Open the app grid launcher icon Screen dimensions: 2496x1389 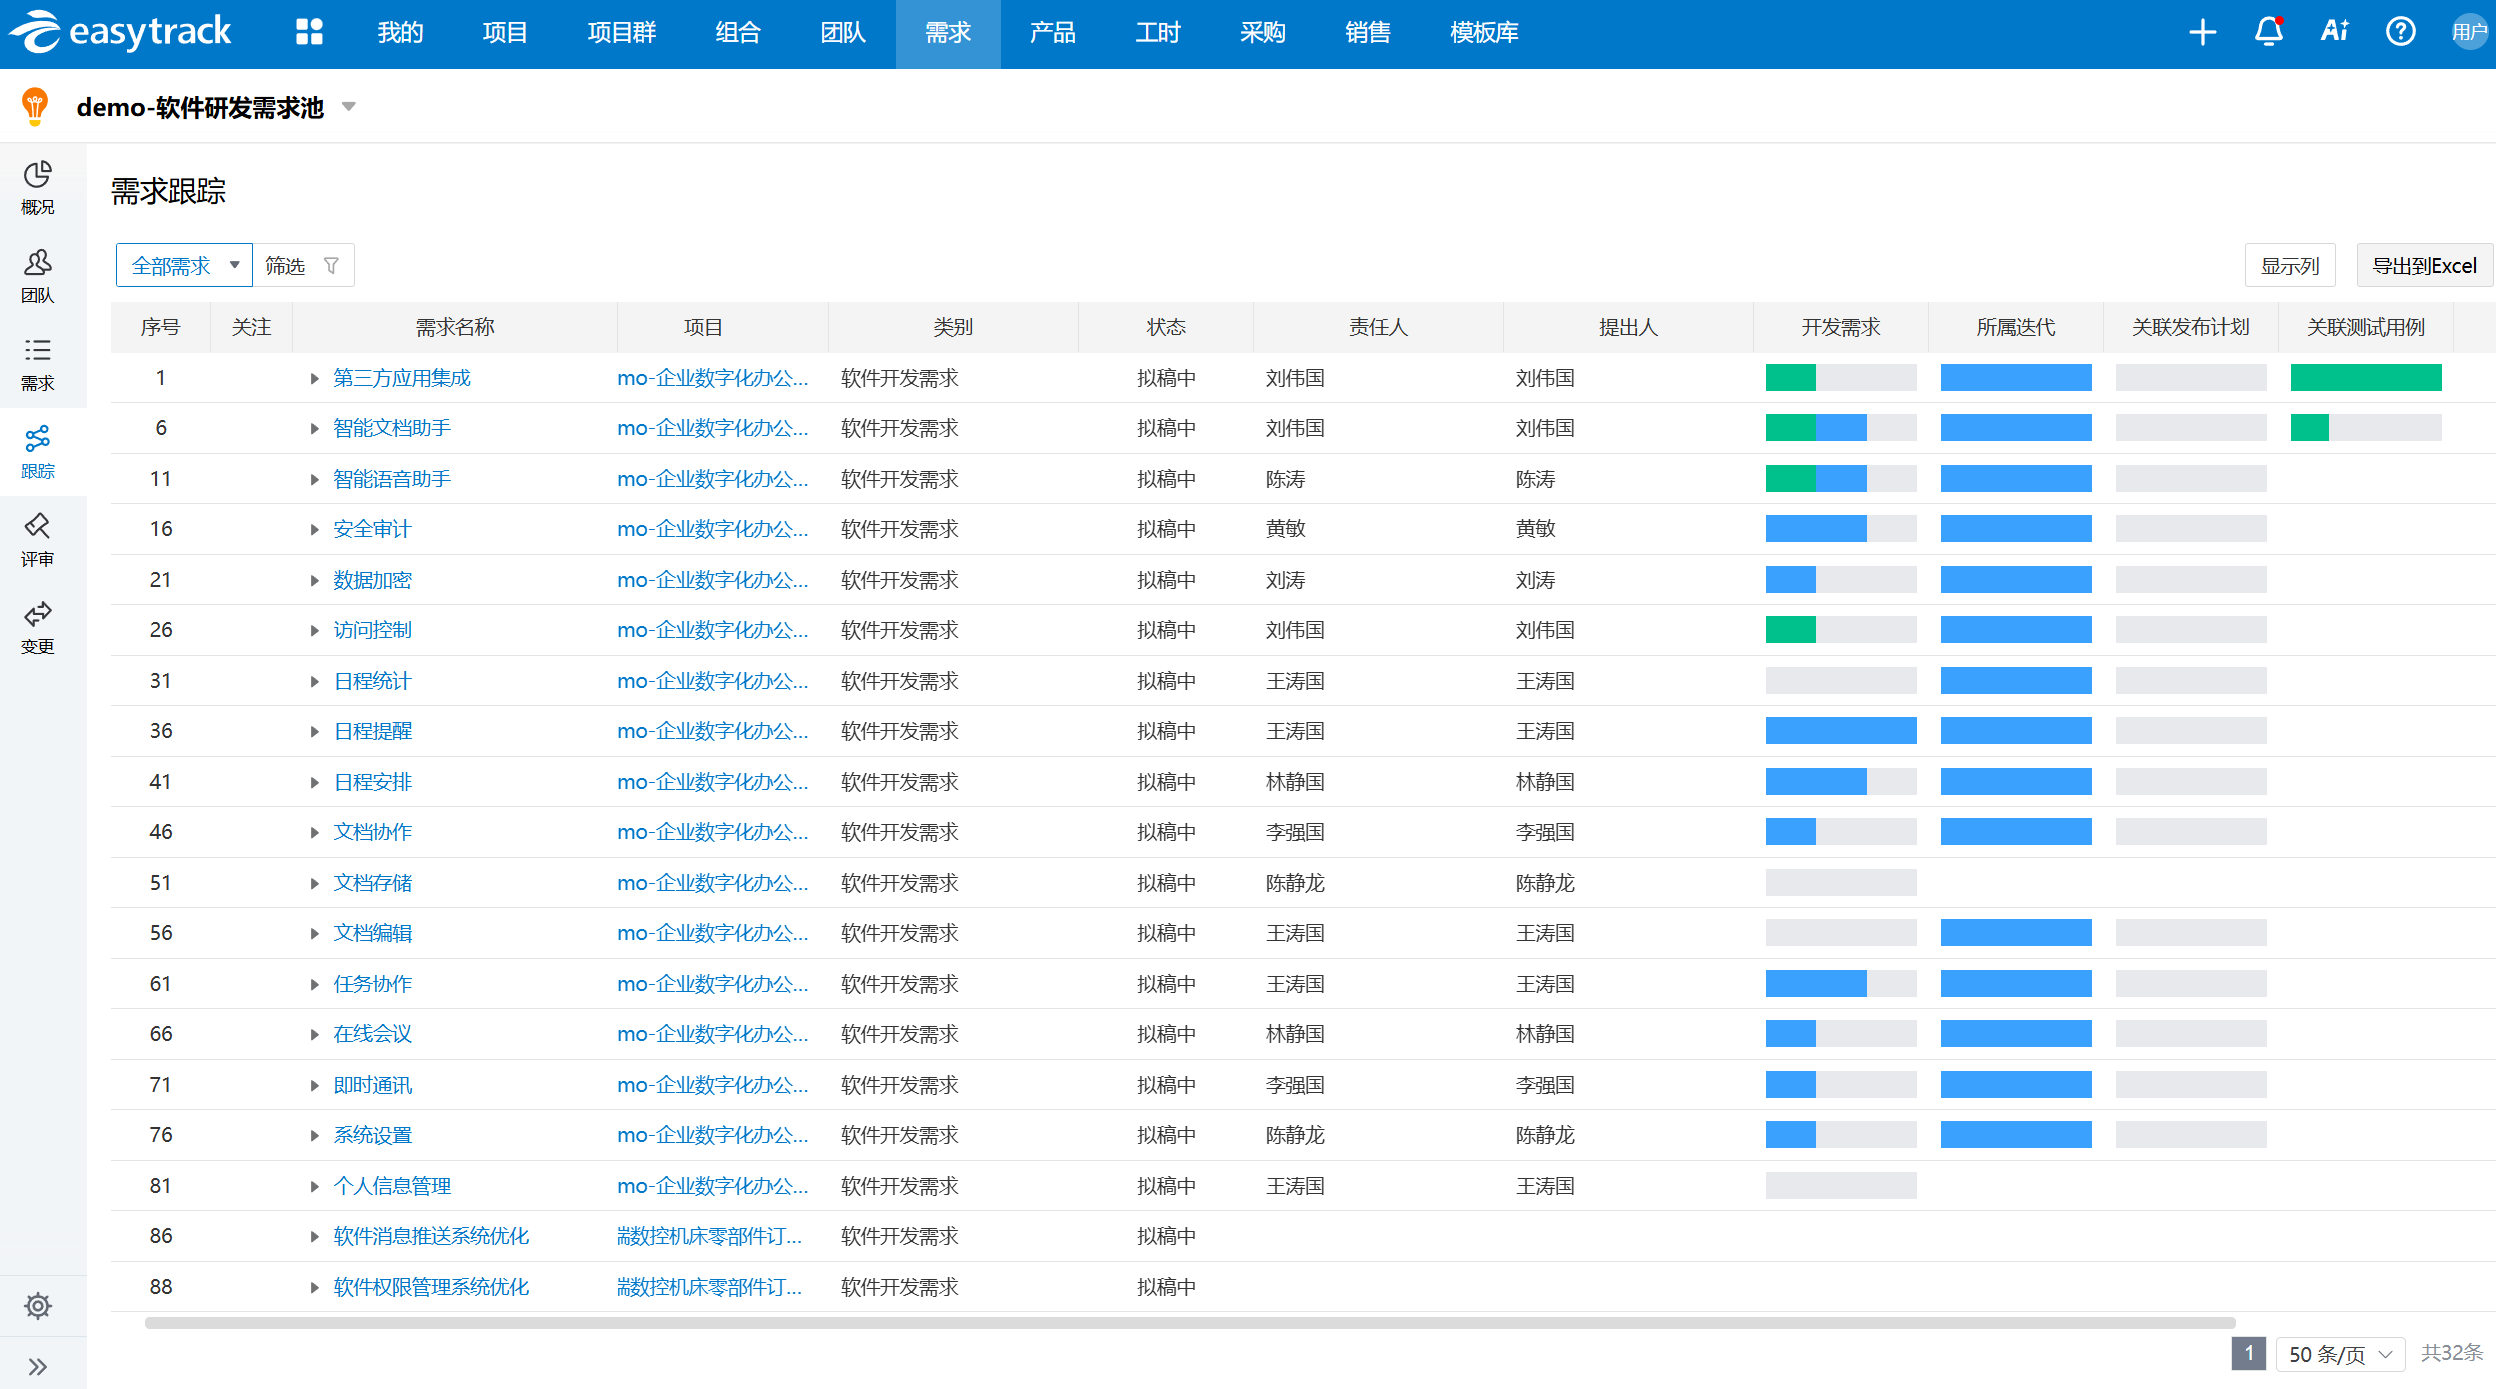(309, 33)
